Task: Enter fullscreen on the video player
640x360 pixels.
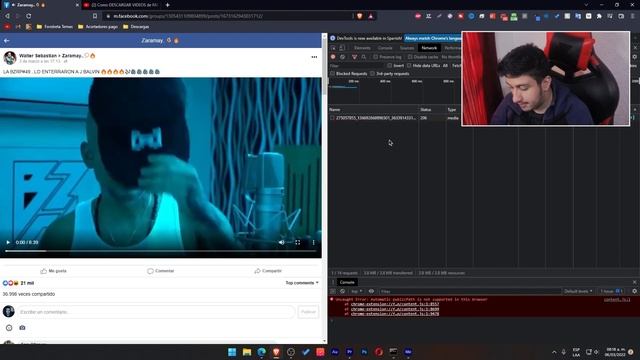Action: (x=298, y=242)
